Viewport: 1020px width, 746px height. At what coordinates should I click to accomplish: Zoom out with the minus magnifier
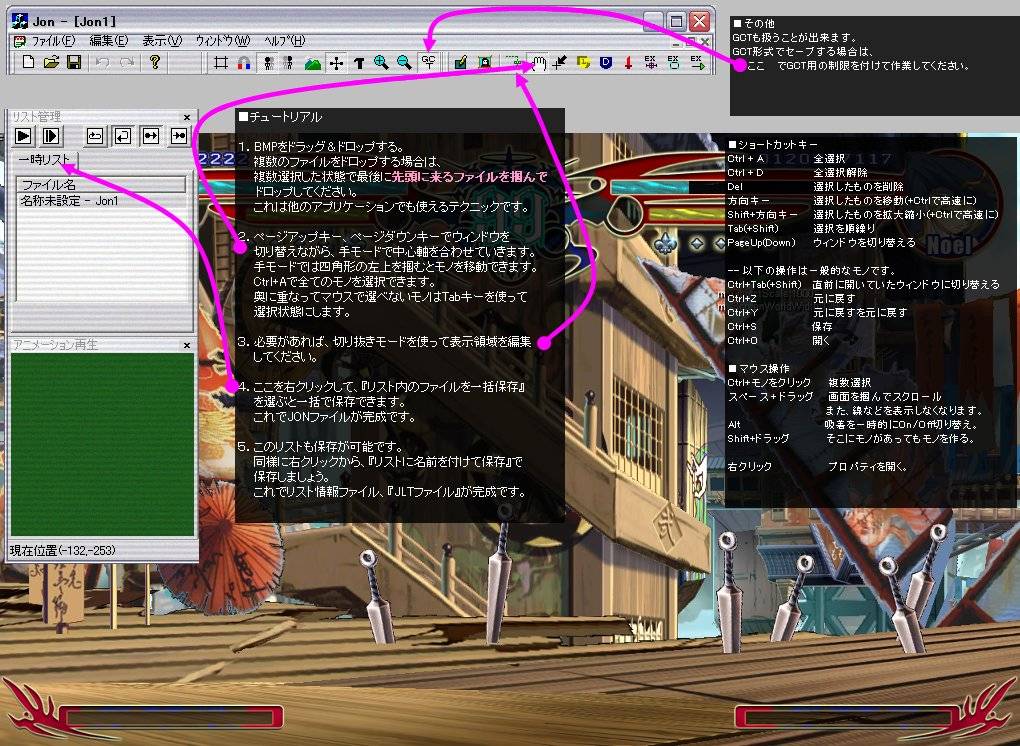tap(404, 62)
